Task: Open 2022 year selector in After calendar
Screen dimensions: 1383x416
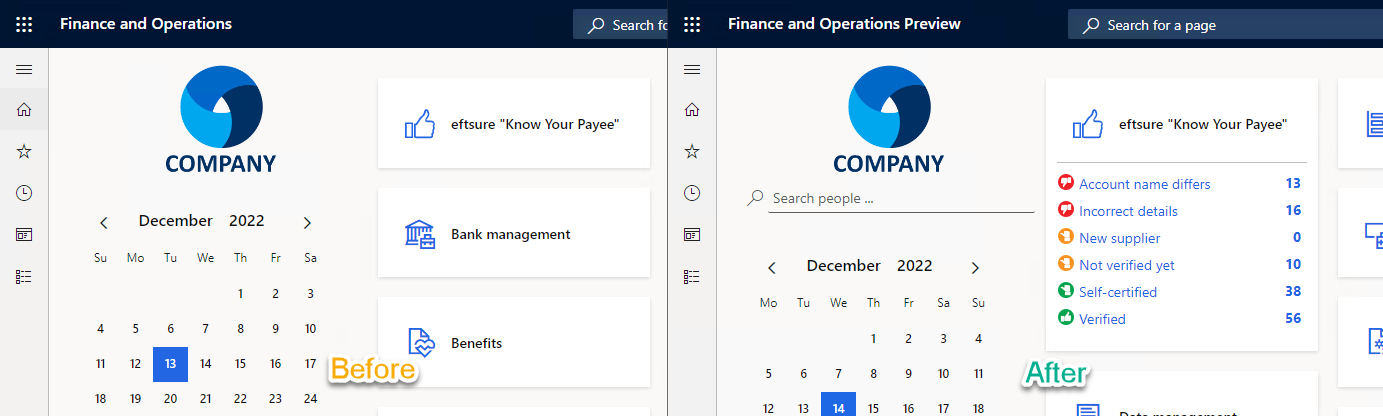Action: tap(915, 265)
